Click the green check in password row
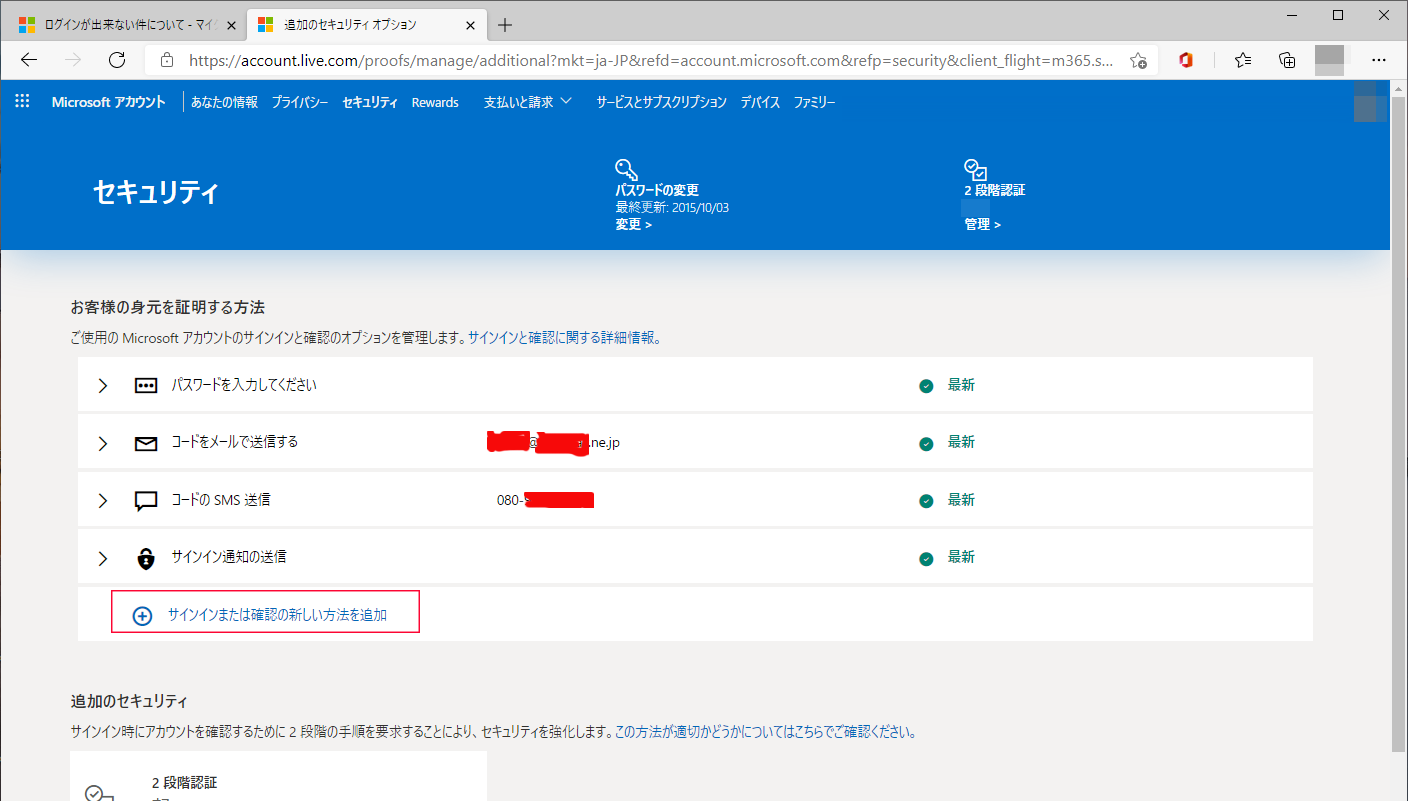This screenshot has height=801, width=1408. coord(926,386)
